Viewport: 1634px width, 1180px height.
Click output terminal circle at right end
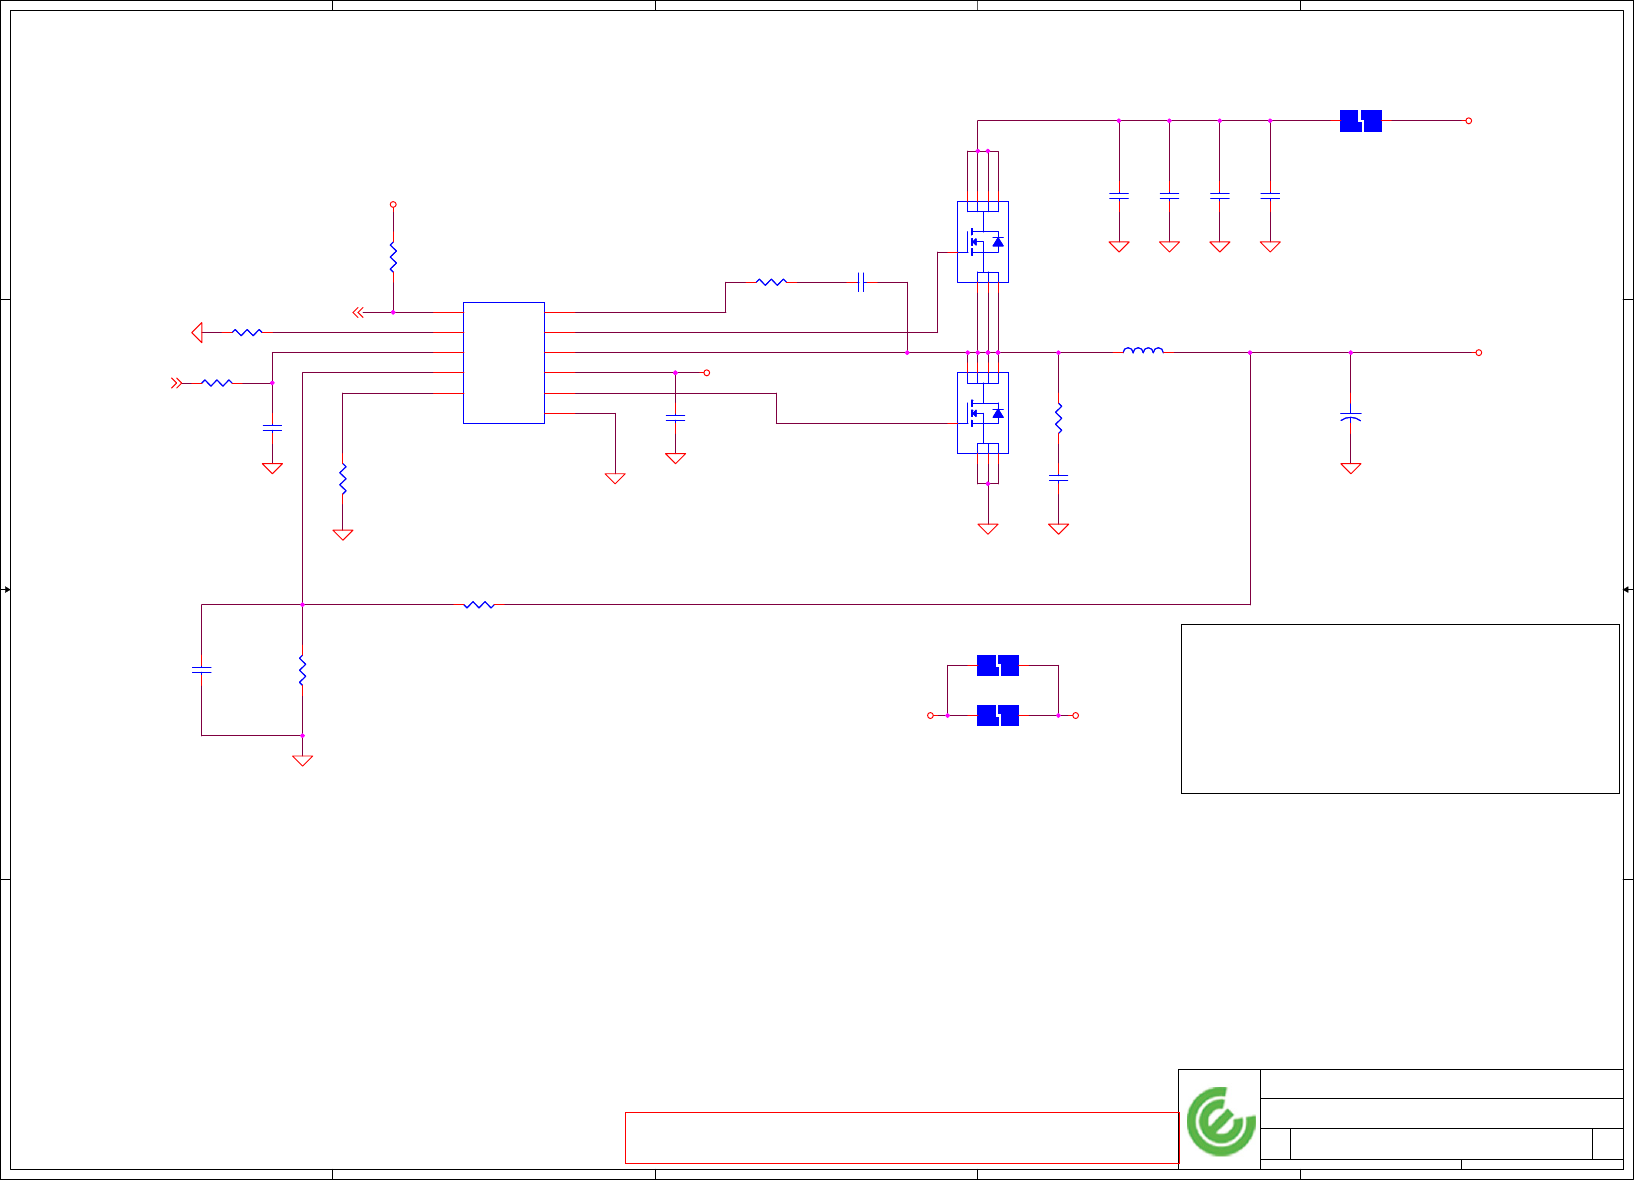point(1479,352)
